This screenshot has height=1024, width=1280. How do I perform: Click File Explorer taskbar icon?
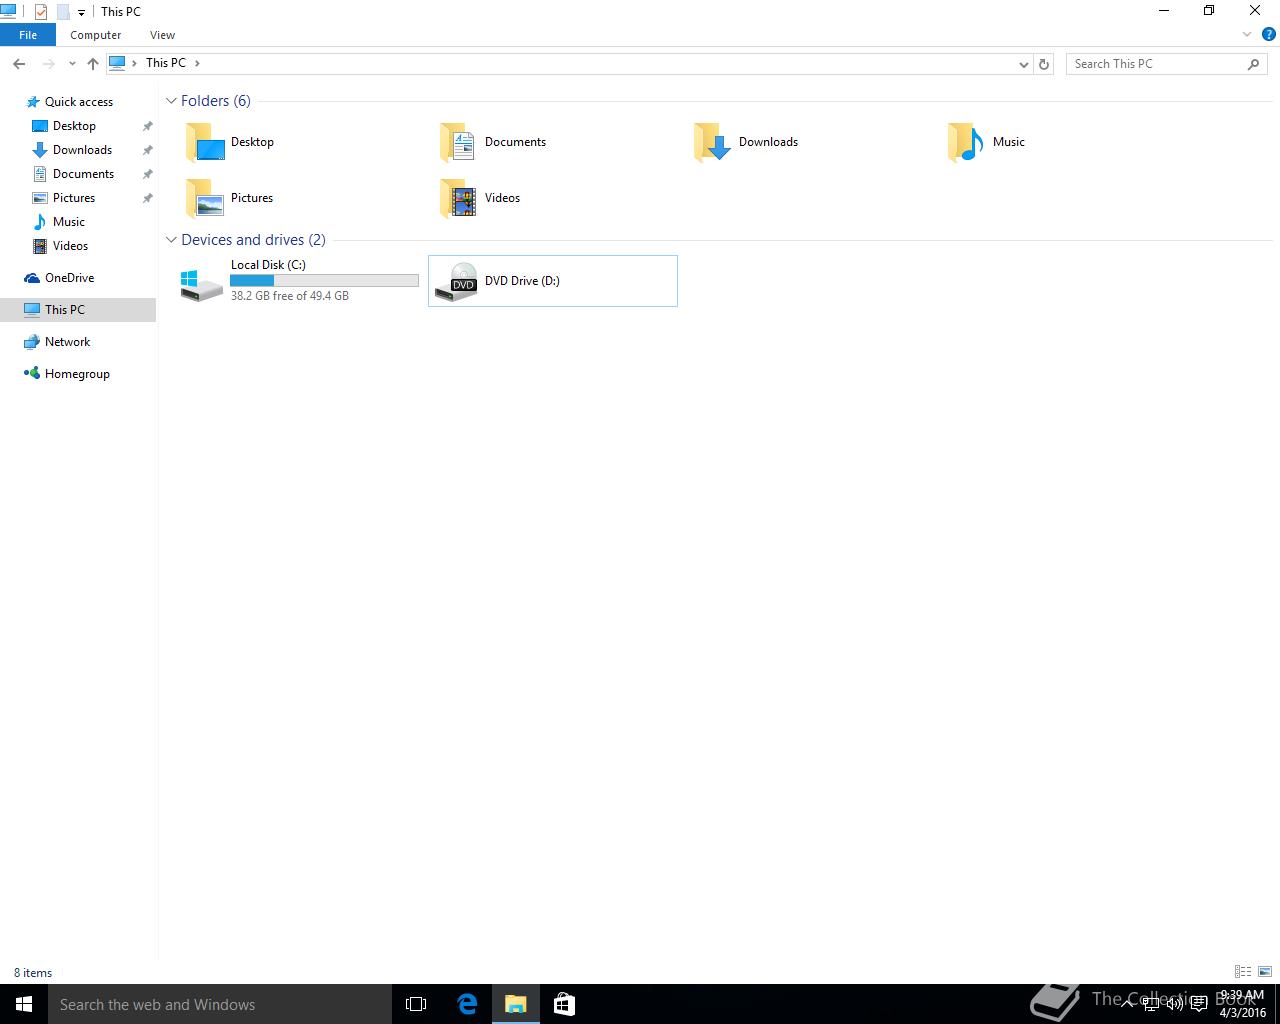click(516, 1004)
